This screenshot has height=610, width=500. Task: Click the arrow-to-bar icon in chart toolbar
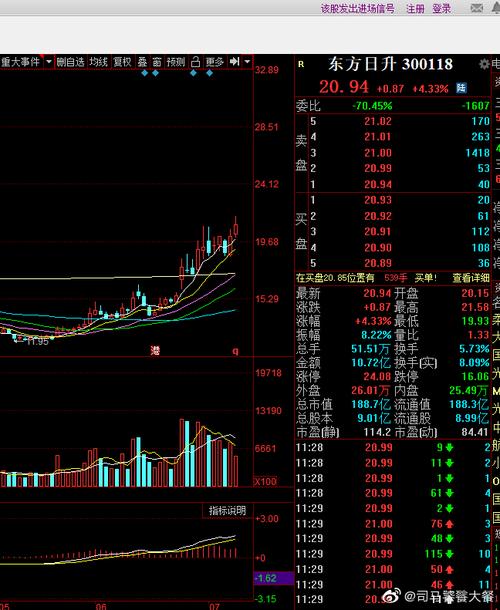click(x=234, y=61)
